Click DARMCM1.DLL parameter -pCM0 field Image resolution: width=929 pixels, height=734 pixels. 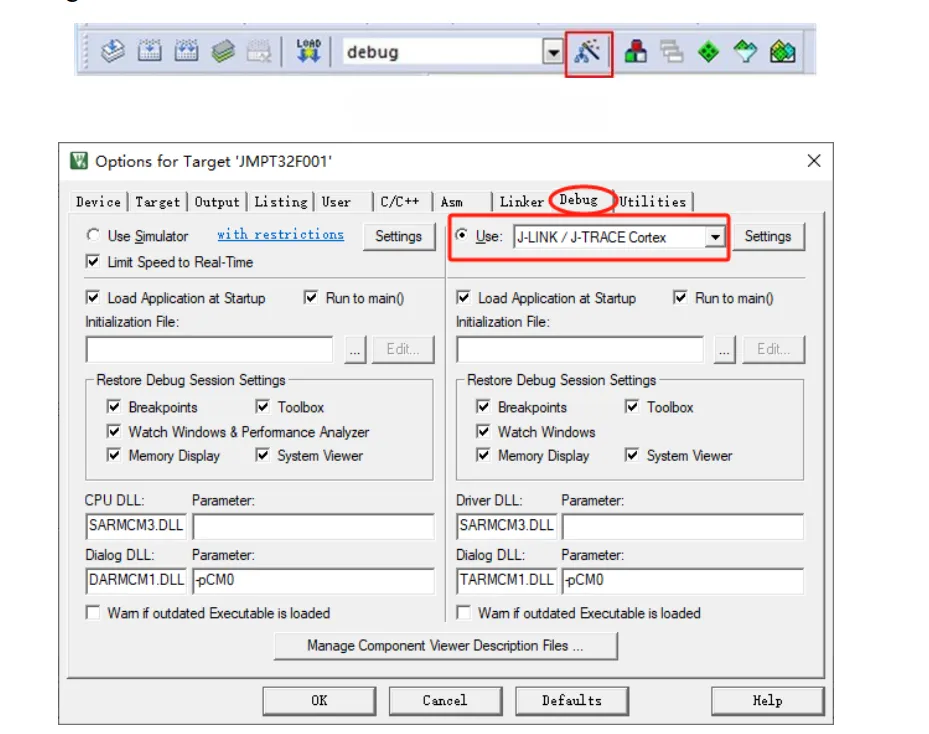coord(313,580)
